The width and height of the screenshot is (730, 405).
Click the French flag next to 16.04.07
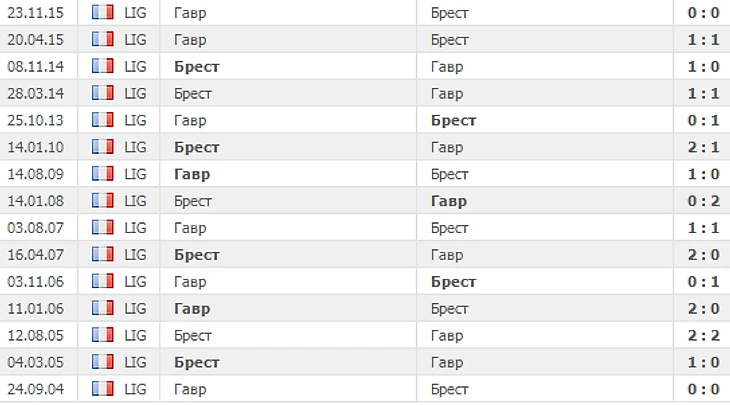(102, 254)
